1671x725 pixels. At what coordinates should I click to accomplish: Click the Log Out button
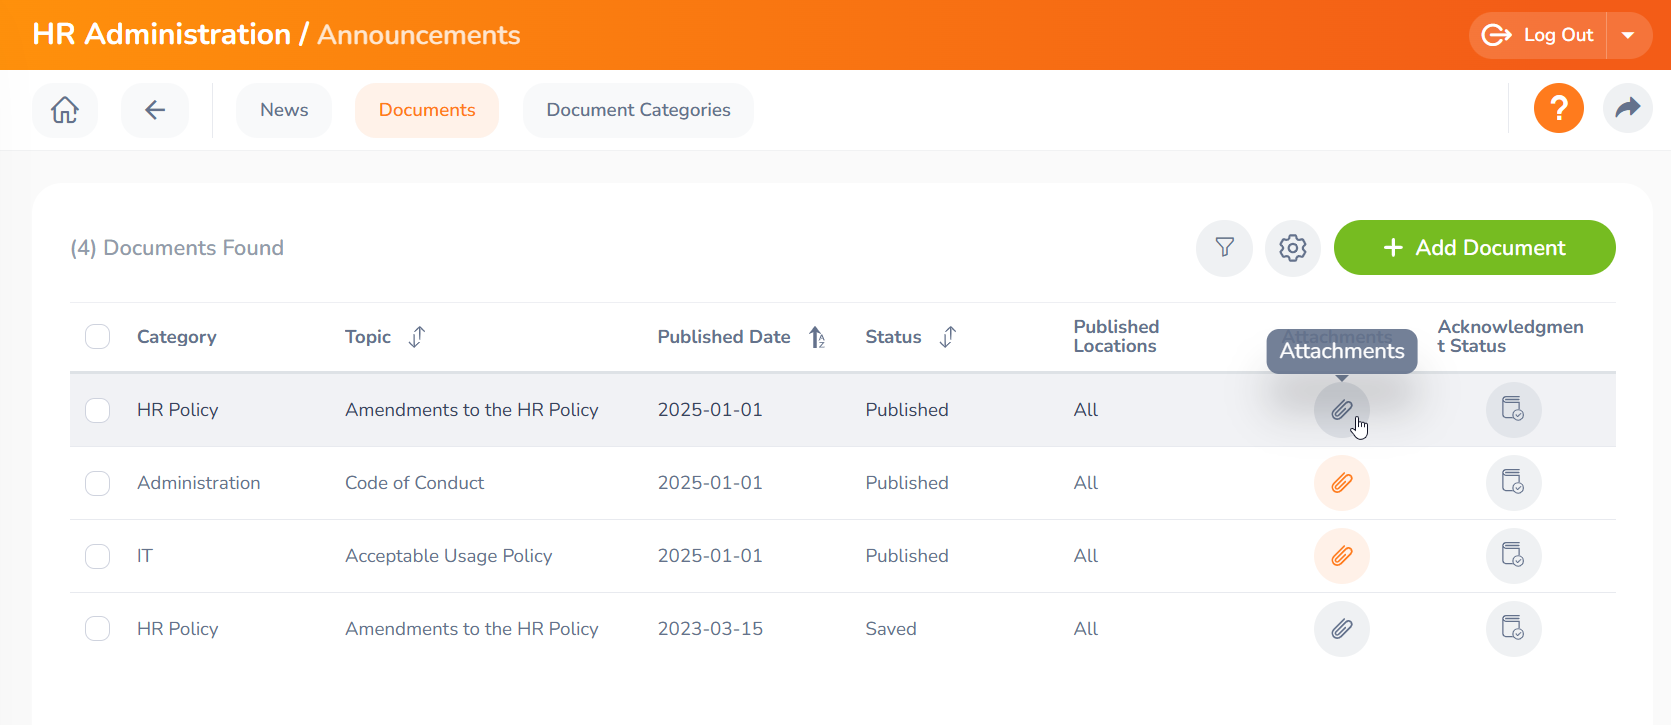(1538, 36)
